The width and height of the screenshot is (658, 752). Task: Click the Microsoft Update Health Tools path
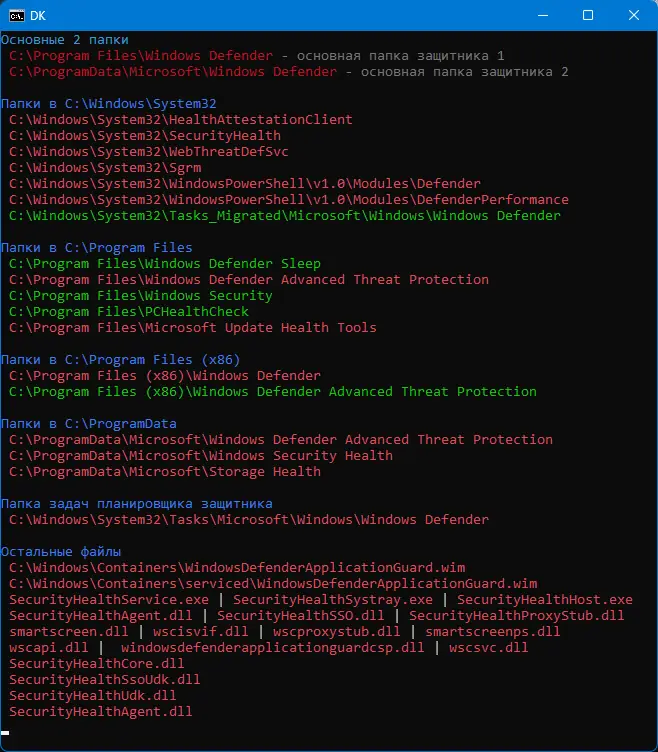pyautogui.click(x=192, y=328)
